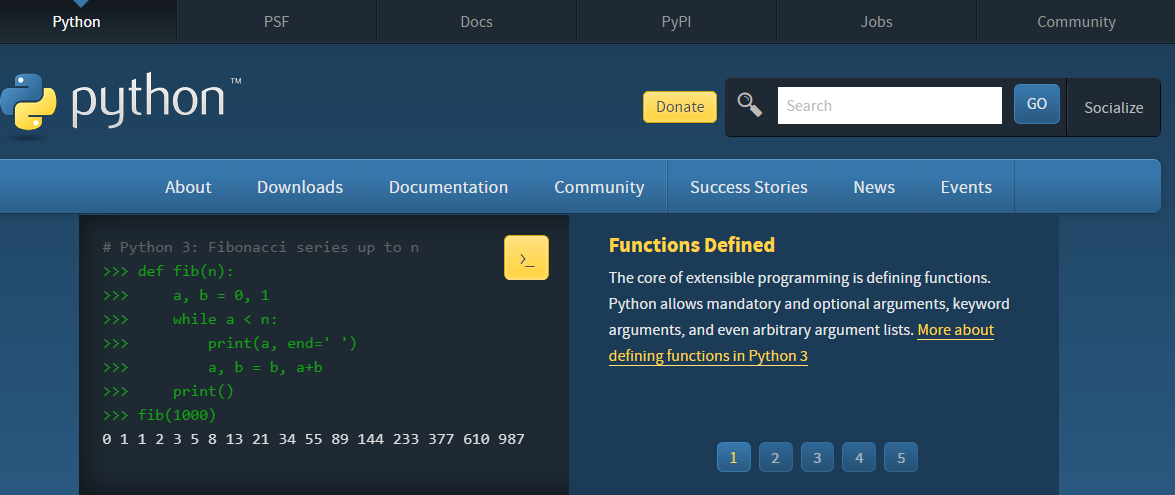This screenshot has height=495, width=1175.
Task: Select slide 2 in the carousel pager
Action: 775,458
